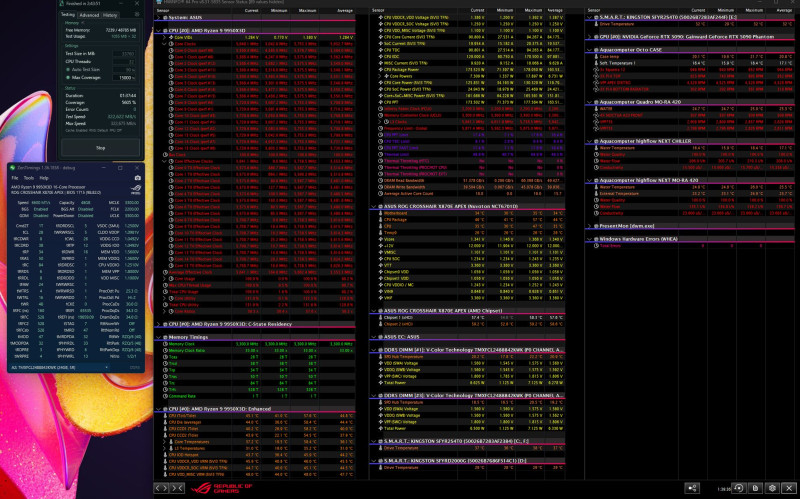
Task: Select the DRAM Read Bandwidth row
Action: click(x=469, y=181)
